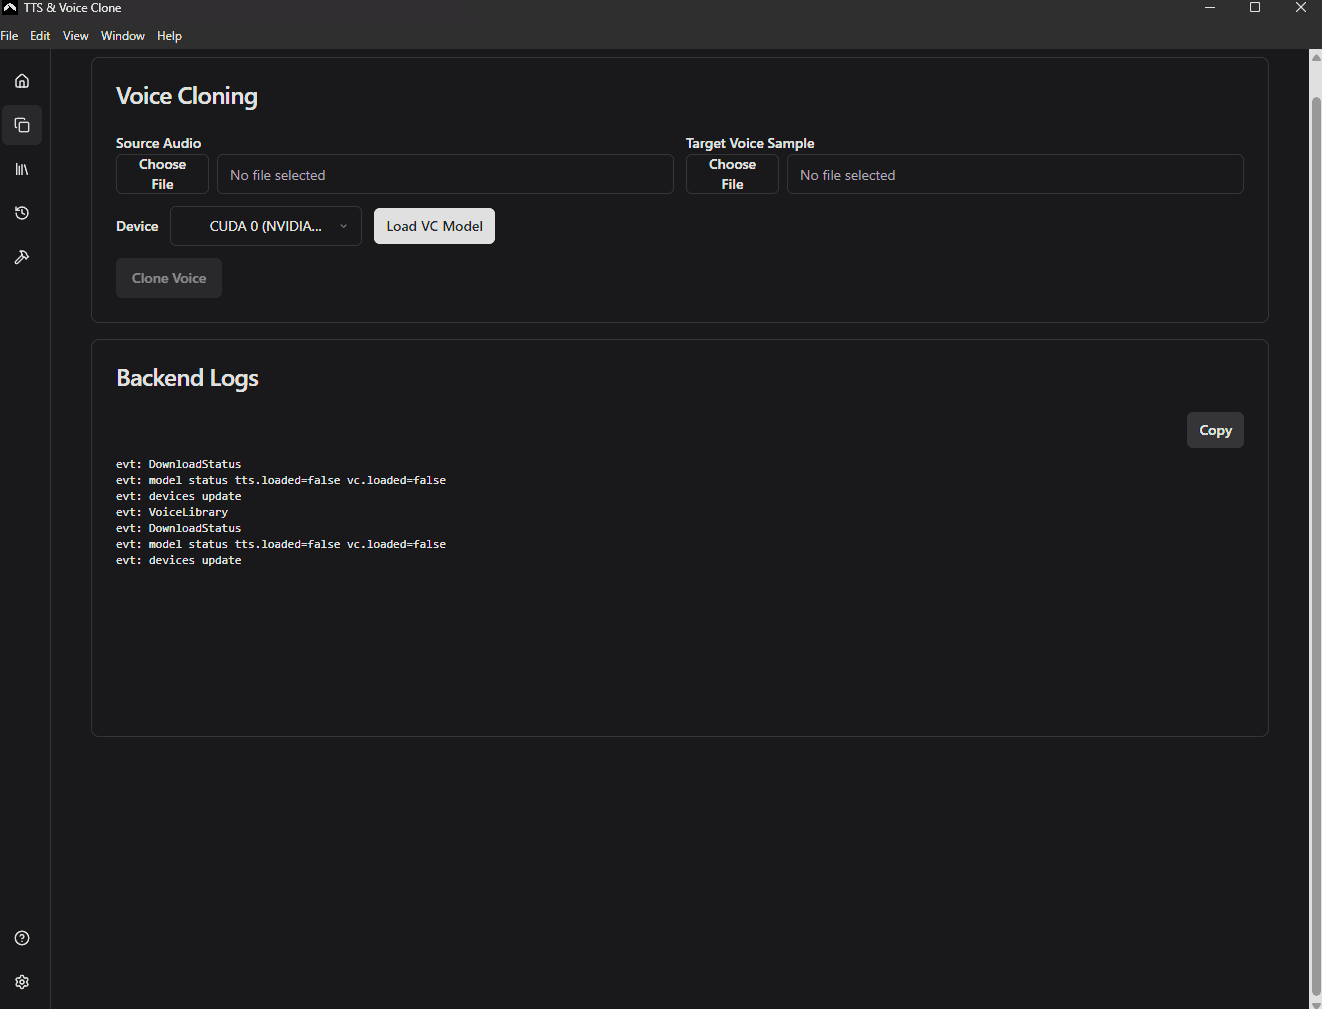Open Settings via the gear icon
Viewport: 1322px width, 1009px height.
point(22,981)
